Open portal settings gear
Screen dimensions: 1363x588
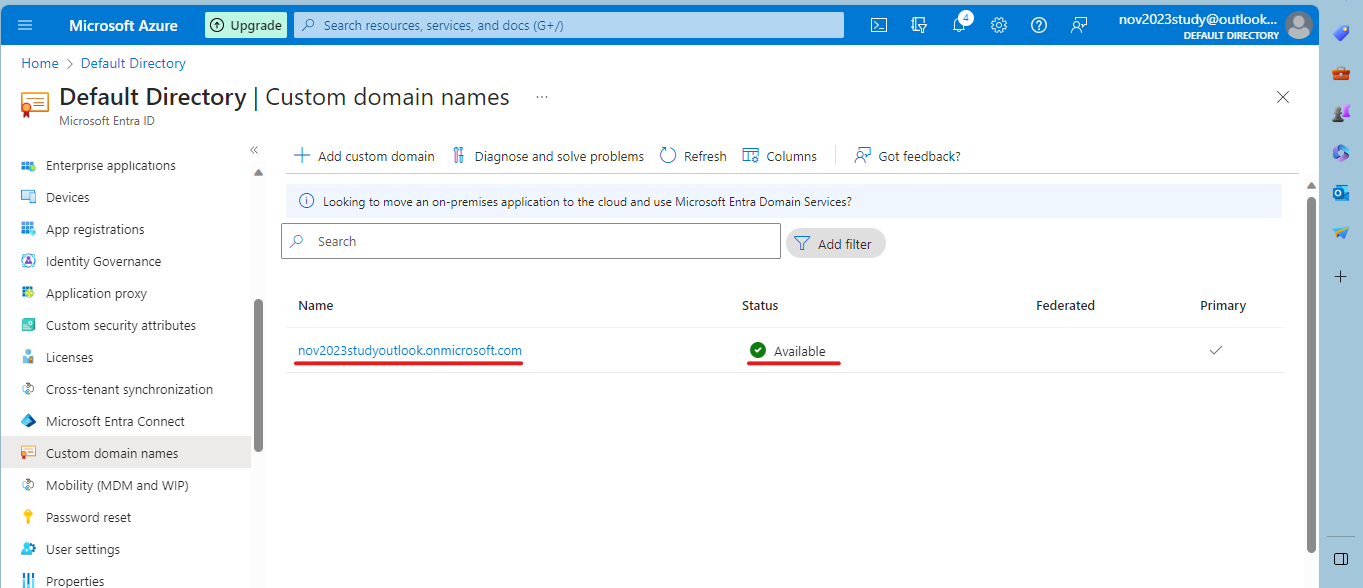pos(999,25)
